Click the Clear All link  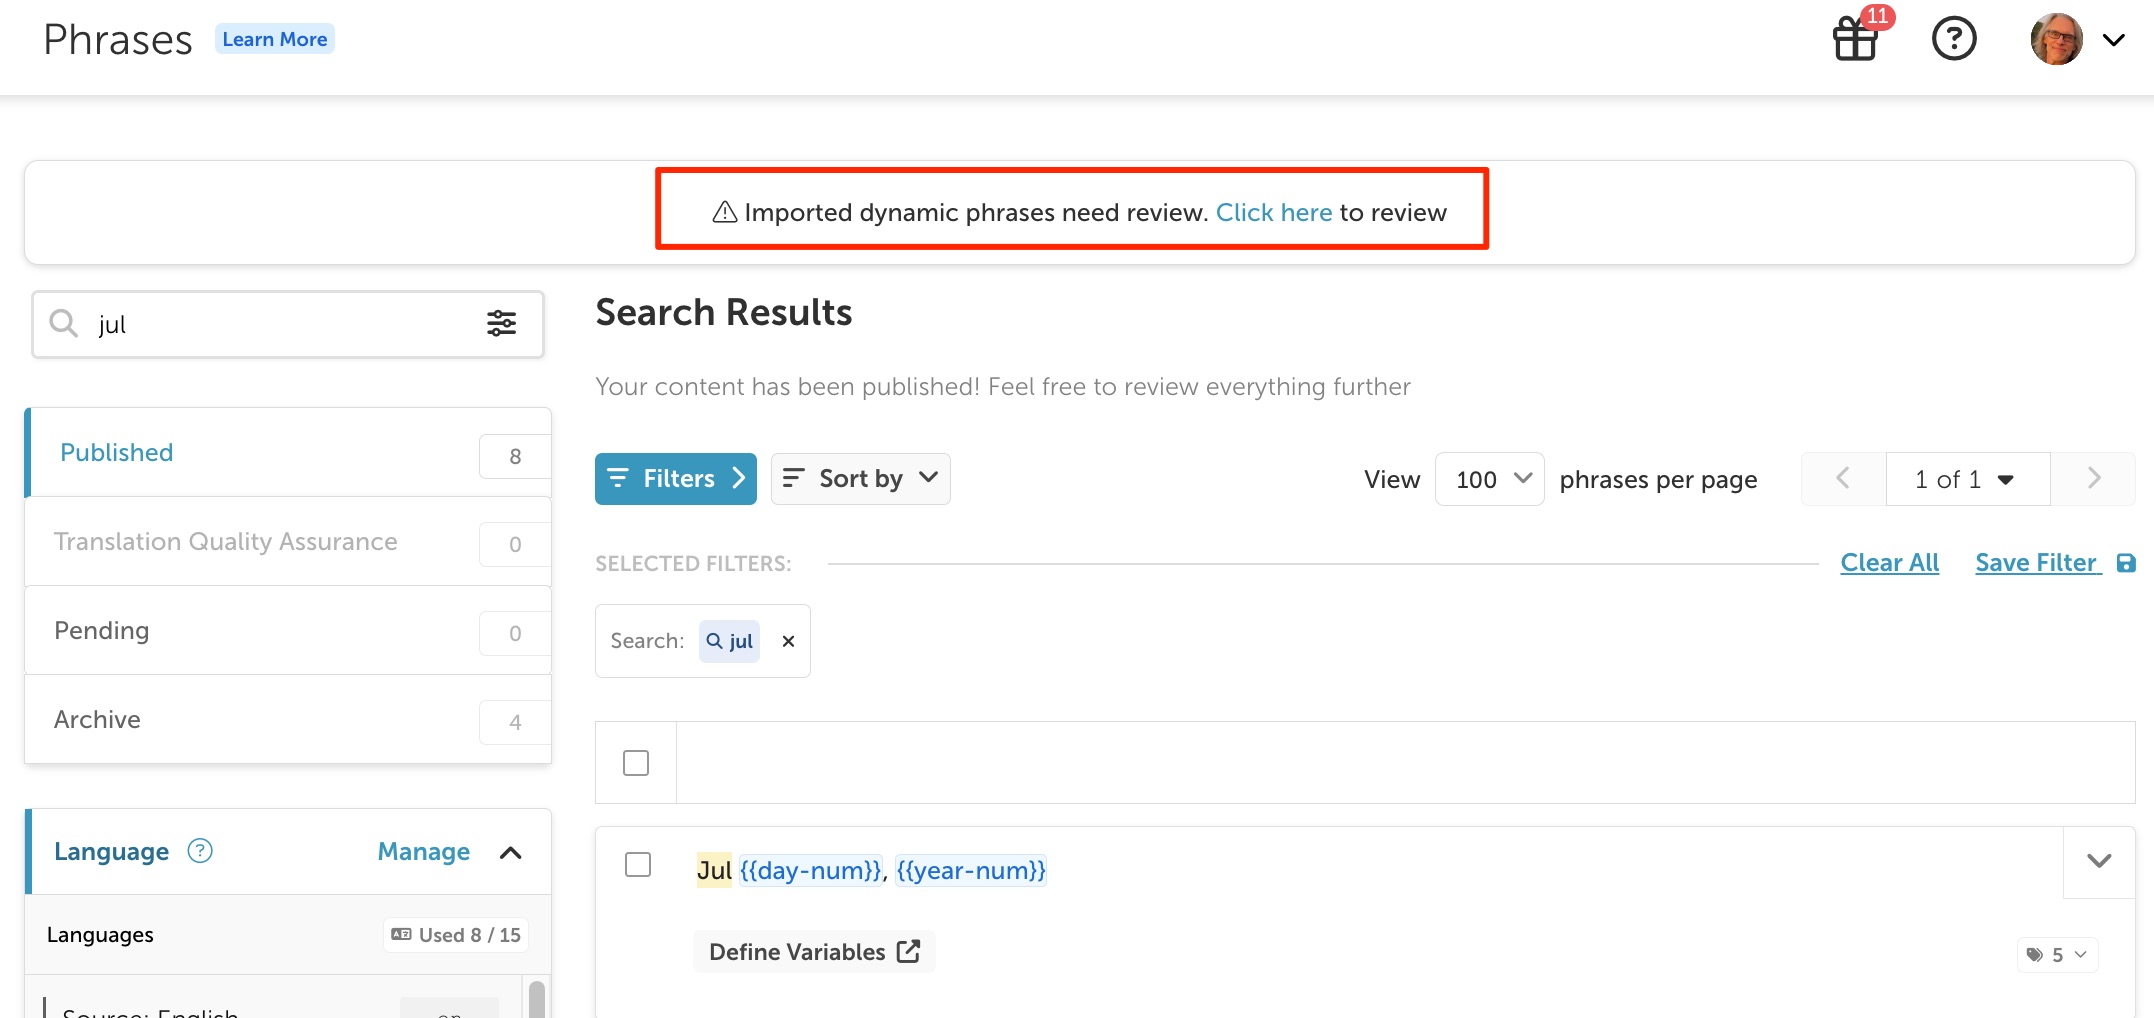click(x=1889, y=563)
